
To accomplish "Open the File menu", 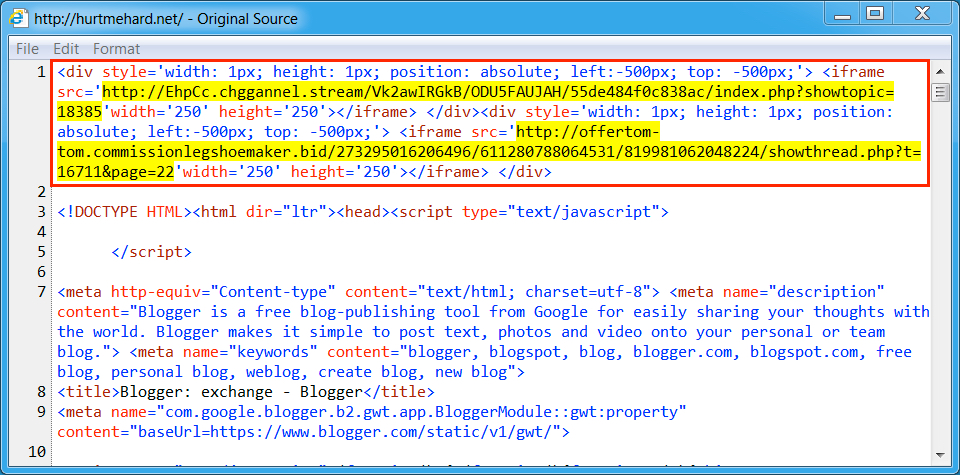I will (27, 49).
